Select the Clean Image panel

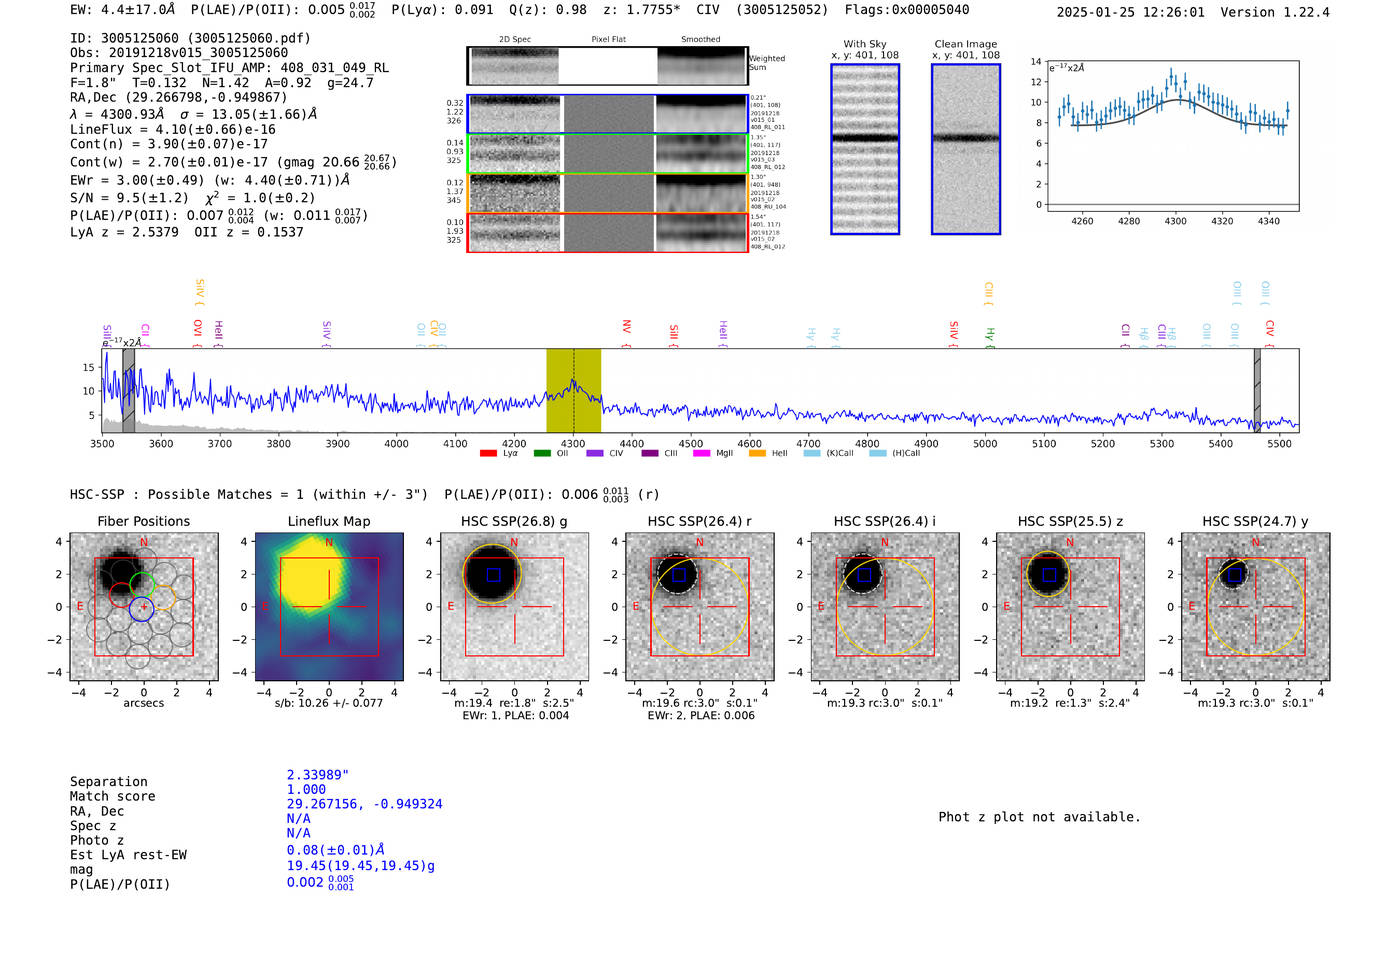pyautogui.click(x=966, y=149)
